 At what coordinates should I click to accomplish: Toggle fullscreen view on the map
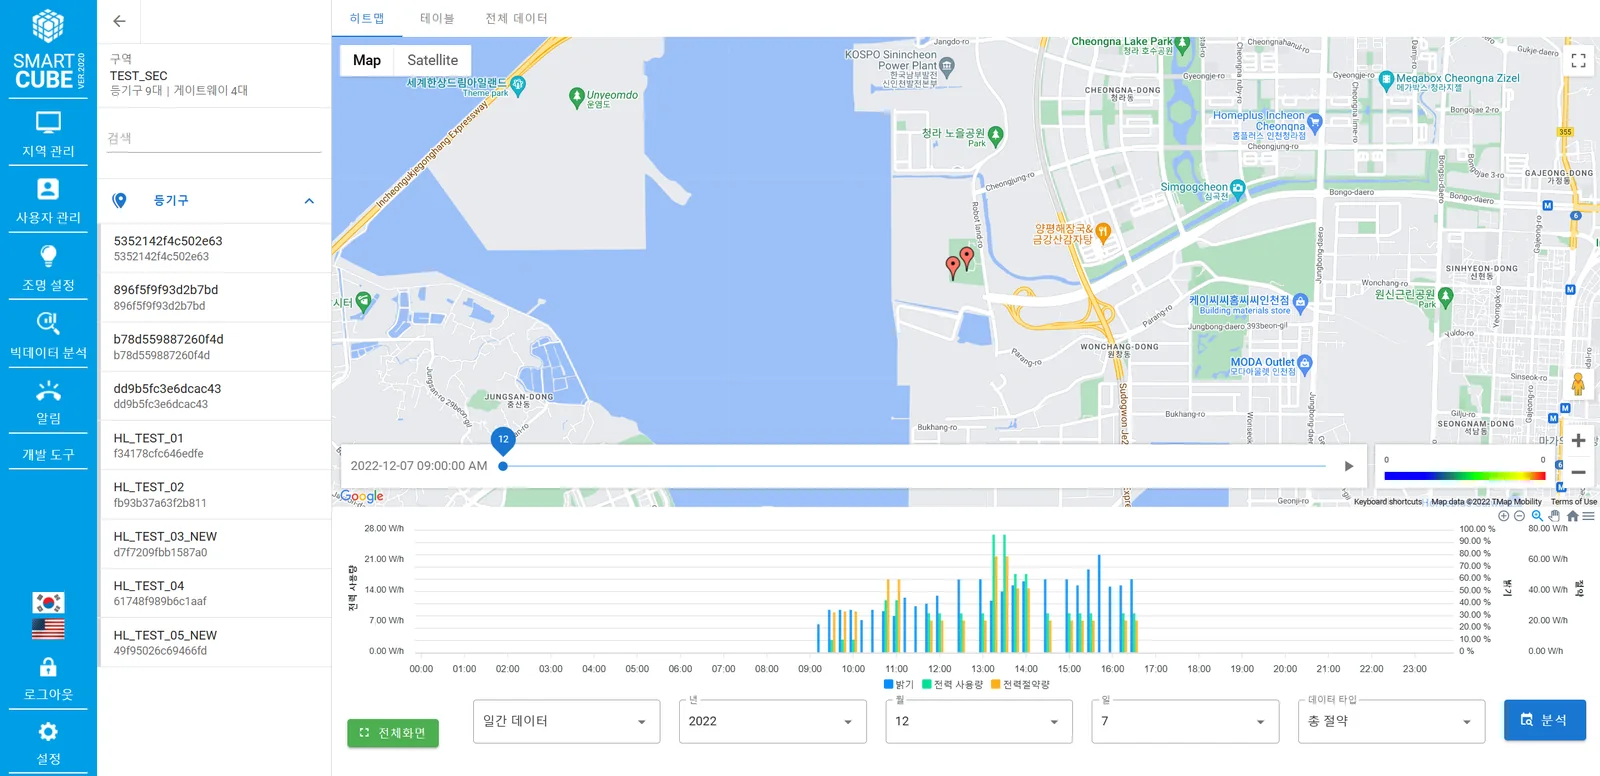(1578, 61)
